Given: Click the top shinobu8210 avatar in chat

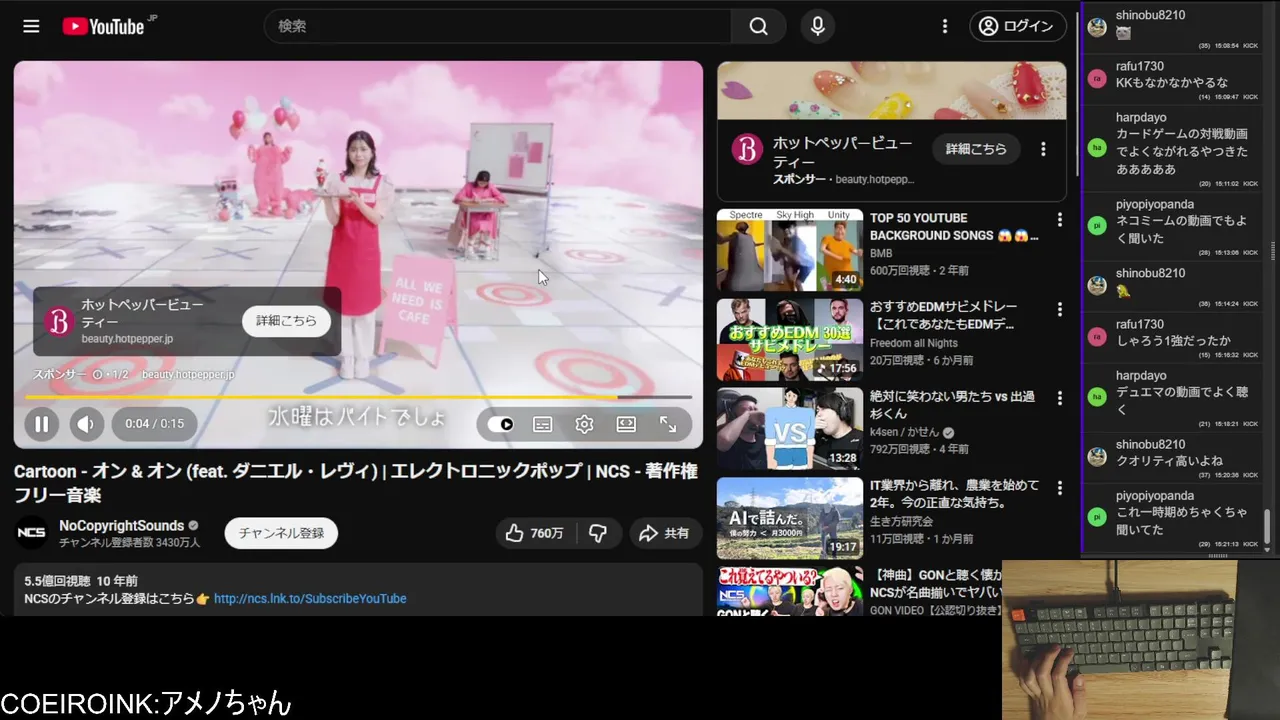Looking at the screenshot, I should click(x=1097, y=27).
